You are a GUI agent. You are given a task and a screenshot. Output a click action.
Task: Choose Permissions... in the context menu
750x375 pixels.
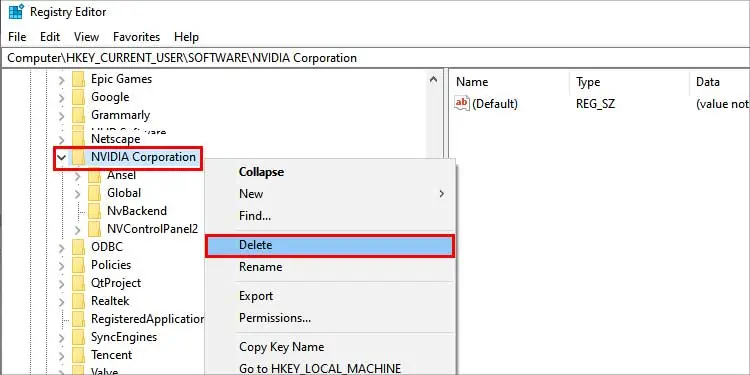(330, 318)
